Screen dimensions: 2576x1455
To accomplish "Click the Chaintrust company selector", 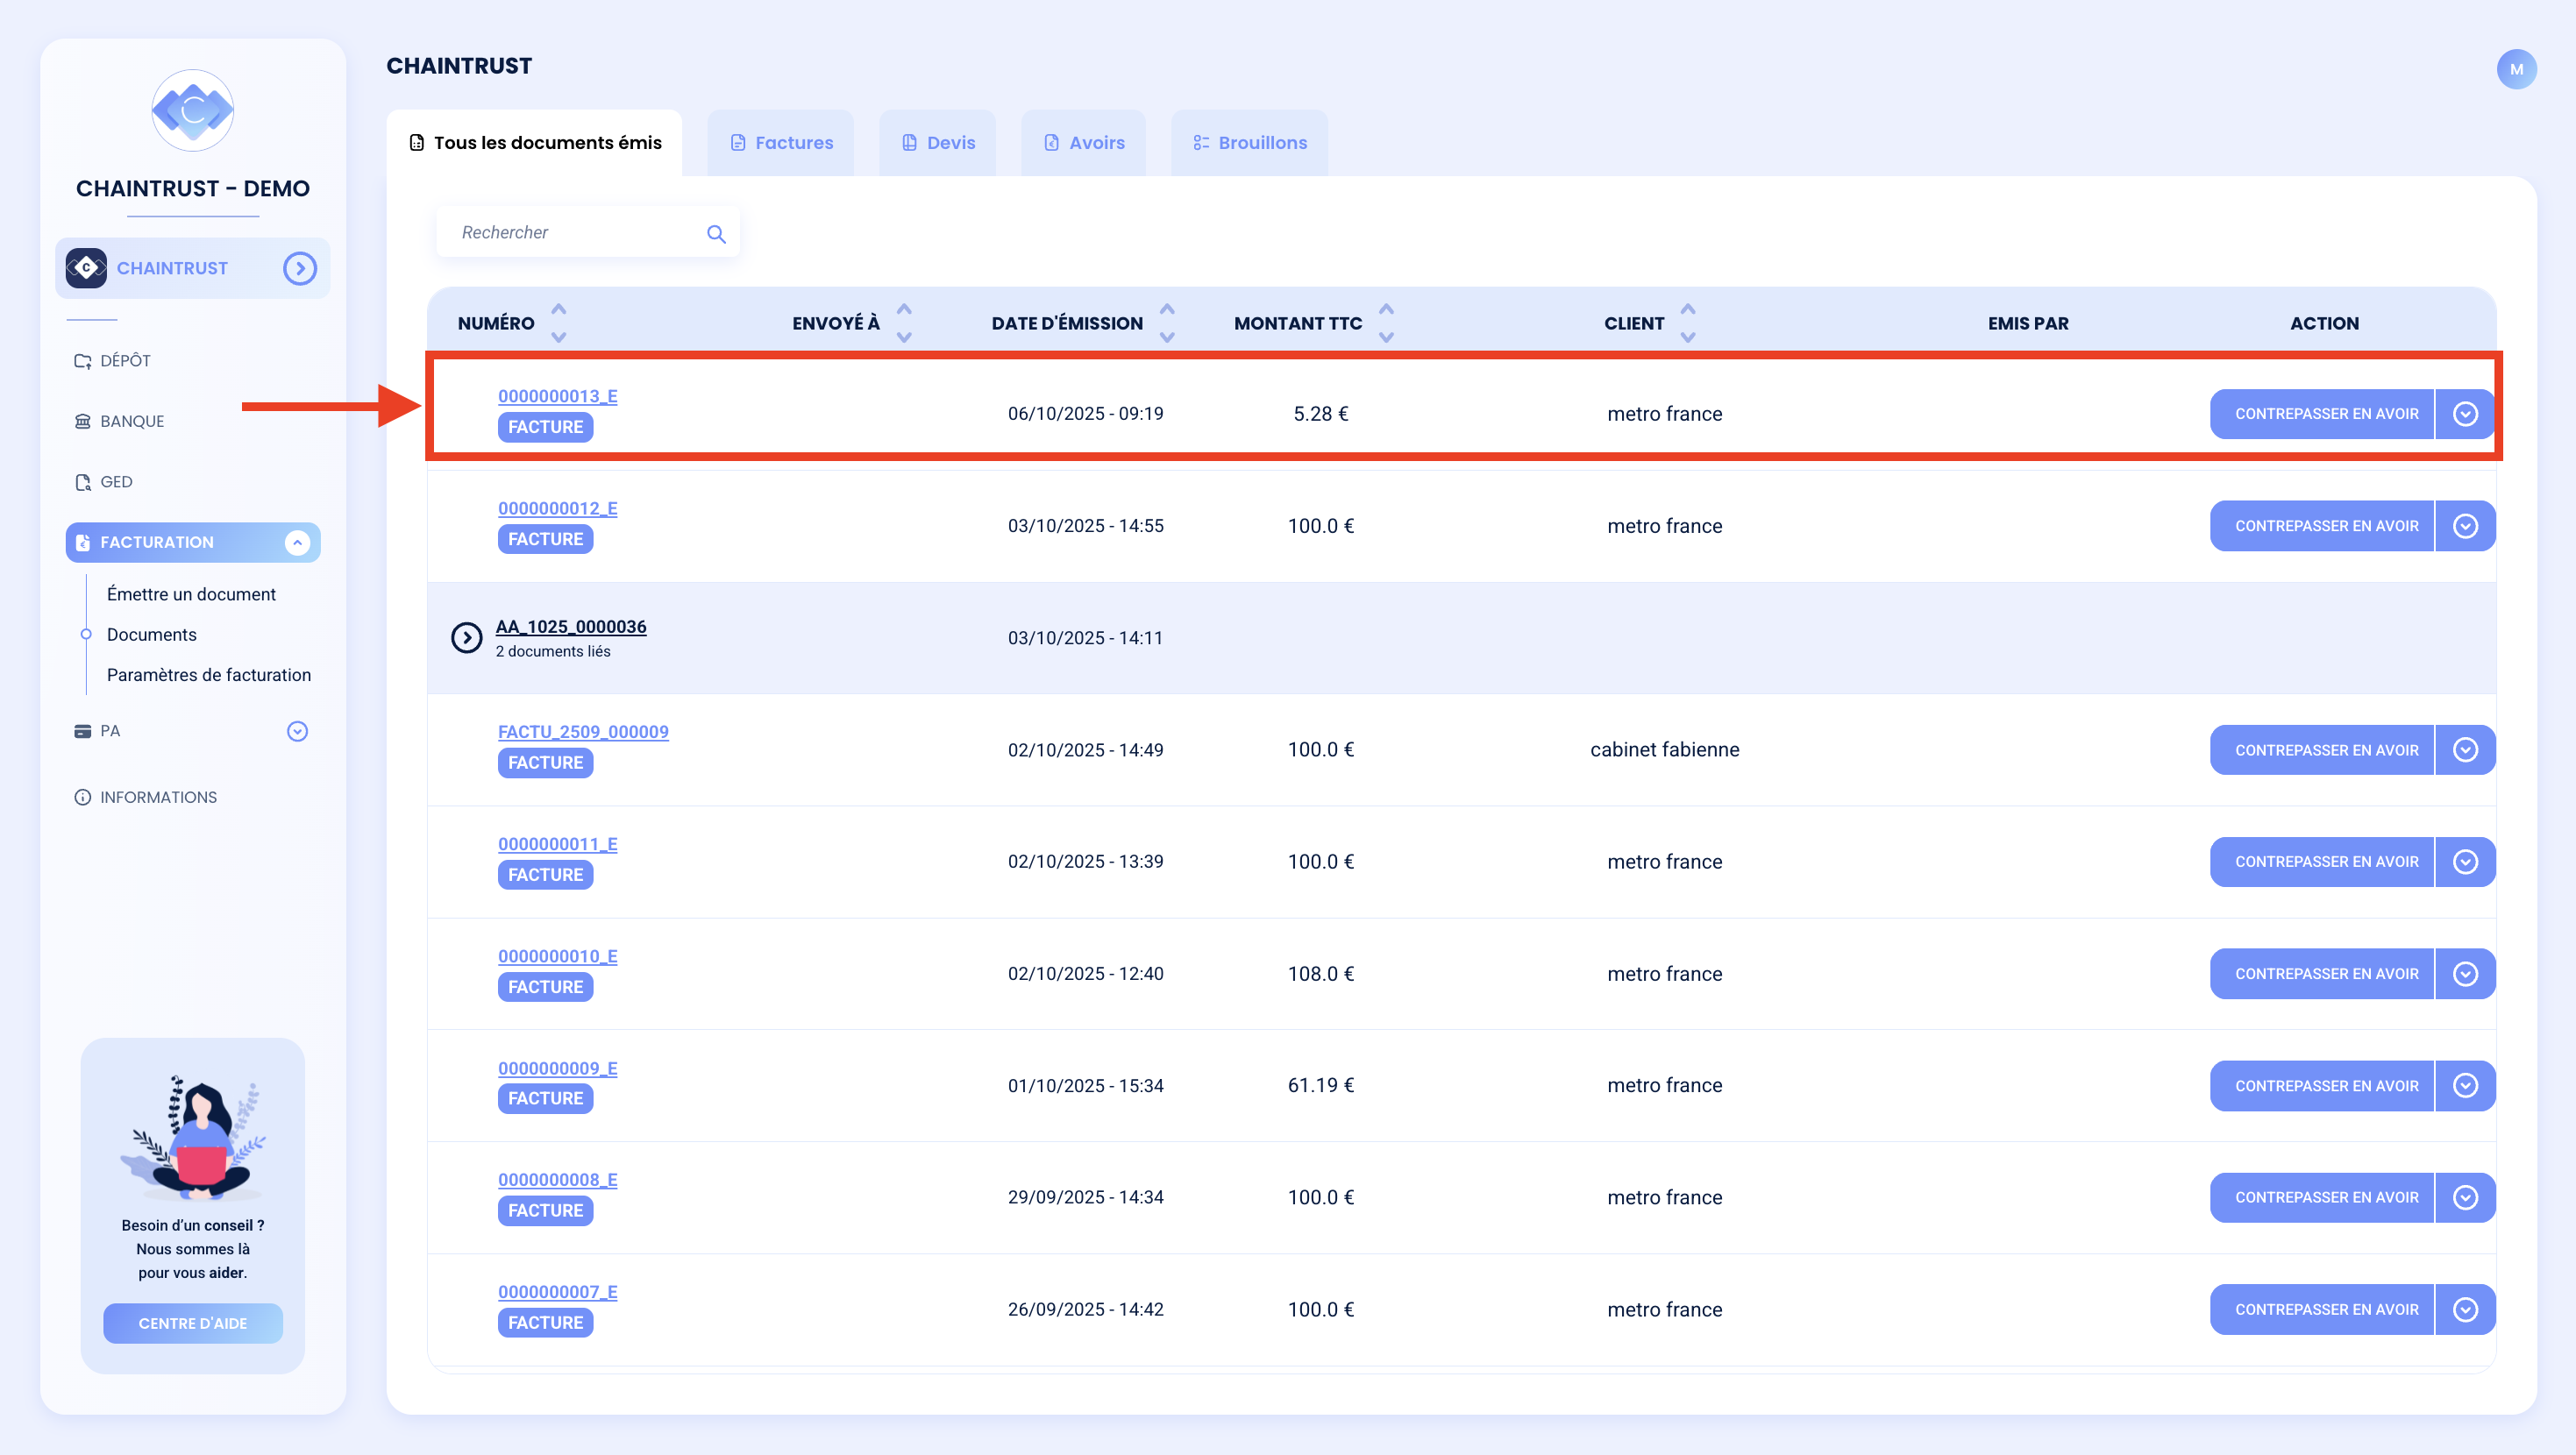I will [x=193, y=268].
